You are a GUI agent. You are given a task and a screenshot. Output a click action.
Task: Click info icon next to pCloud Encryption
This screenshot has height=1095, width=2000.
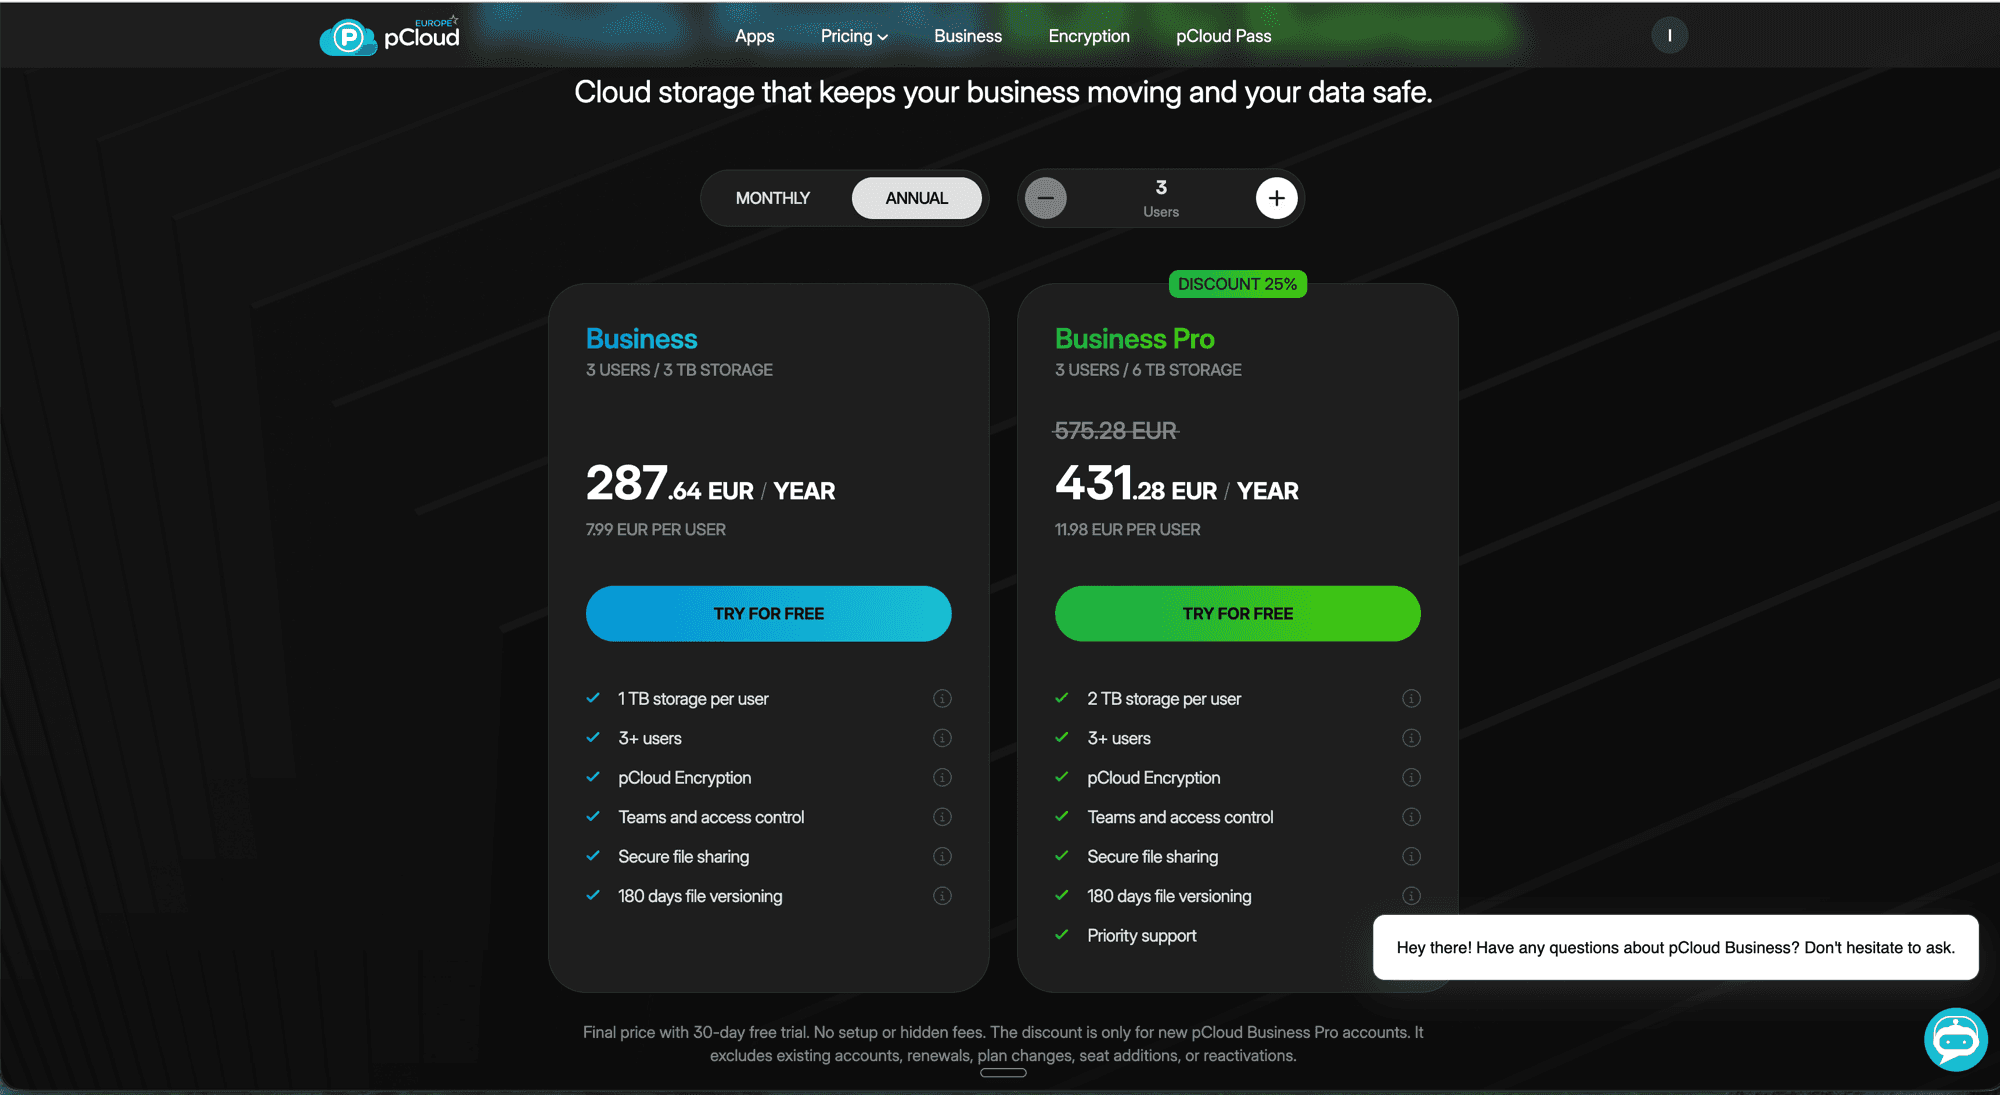942,777
